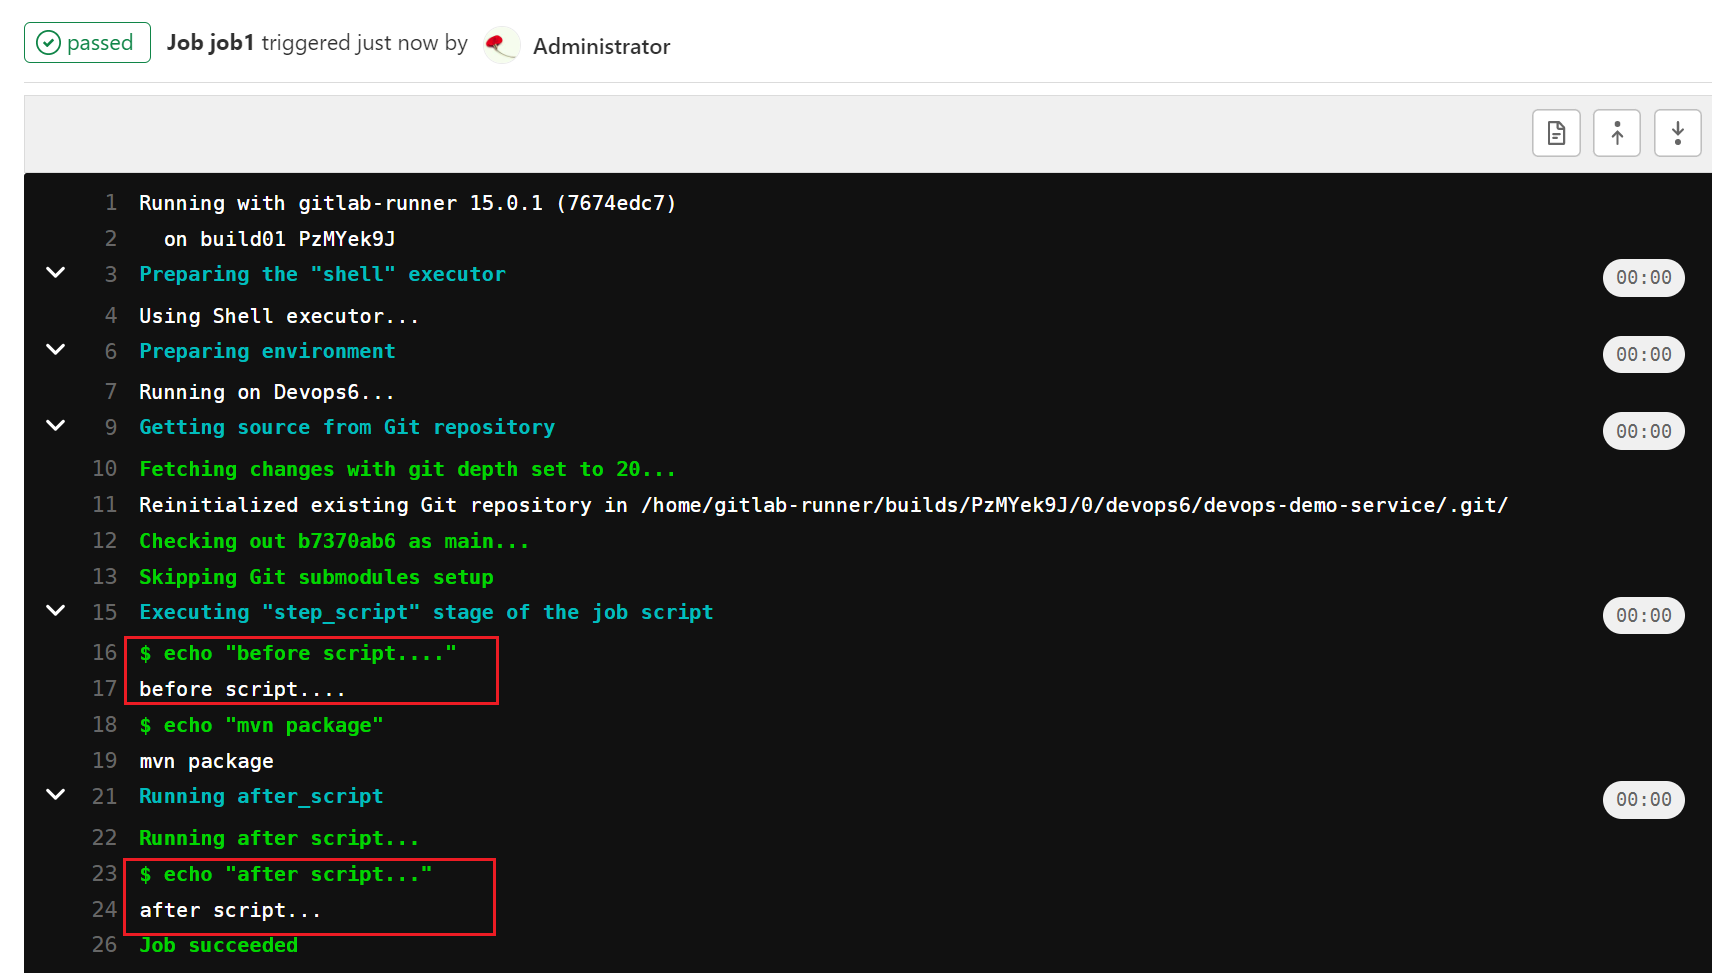Click line number 26 in log
The image size is (1712, 973).
coord(105,945)
